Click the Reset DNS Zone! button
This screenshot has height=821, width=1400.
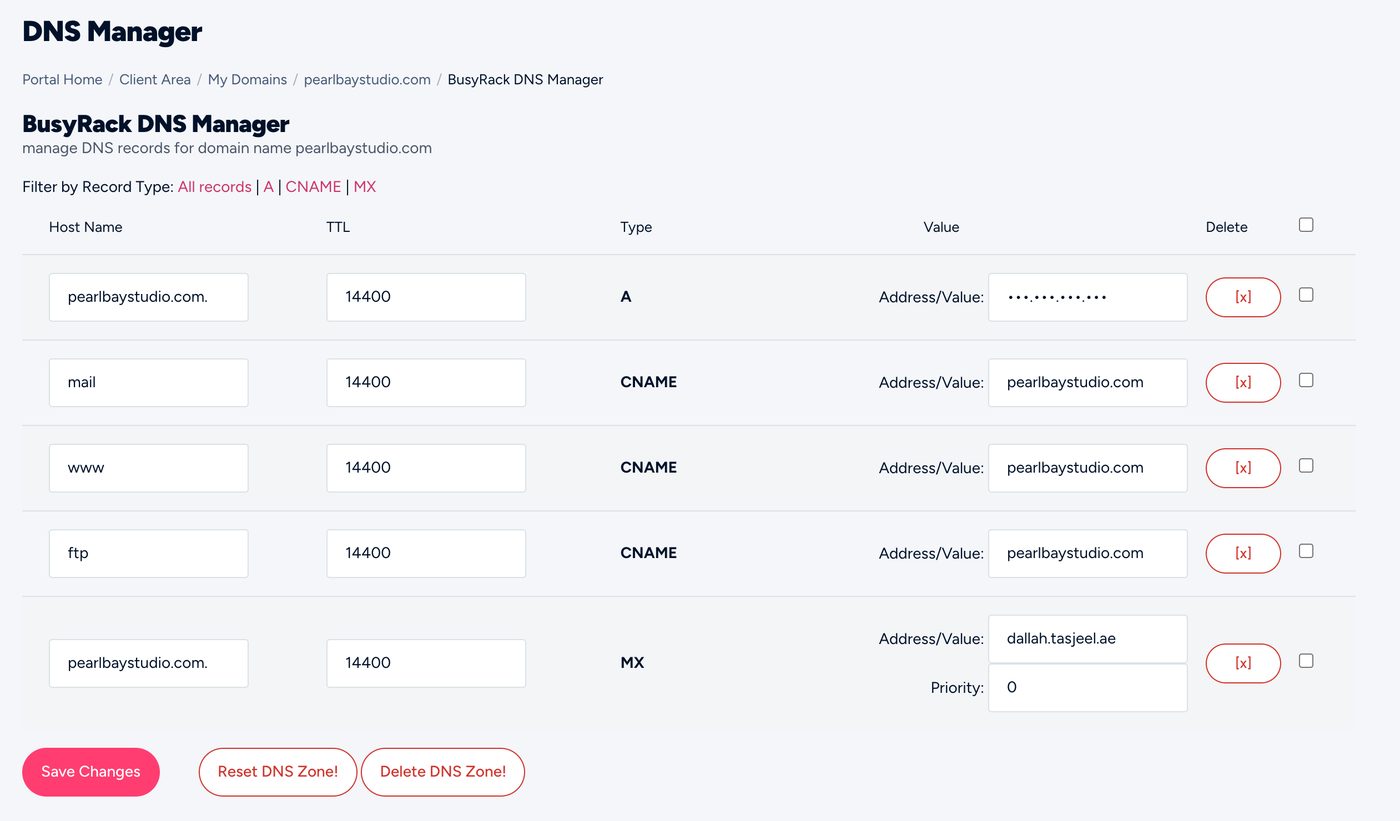click(x=278, y=772)
